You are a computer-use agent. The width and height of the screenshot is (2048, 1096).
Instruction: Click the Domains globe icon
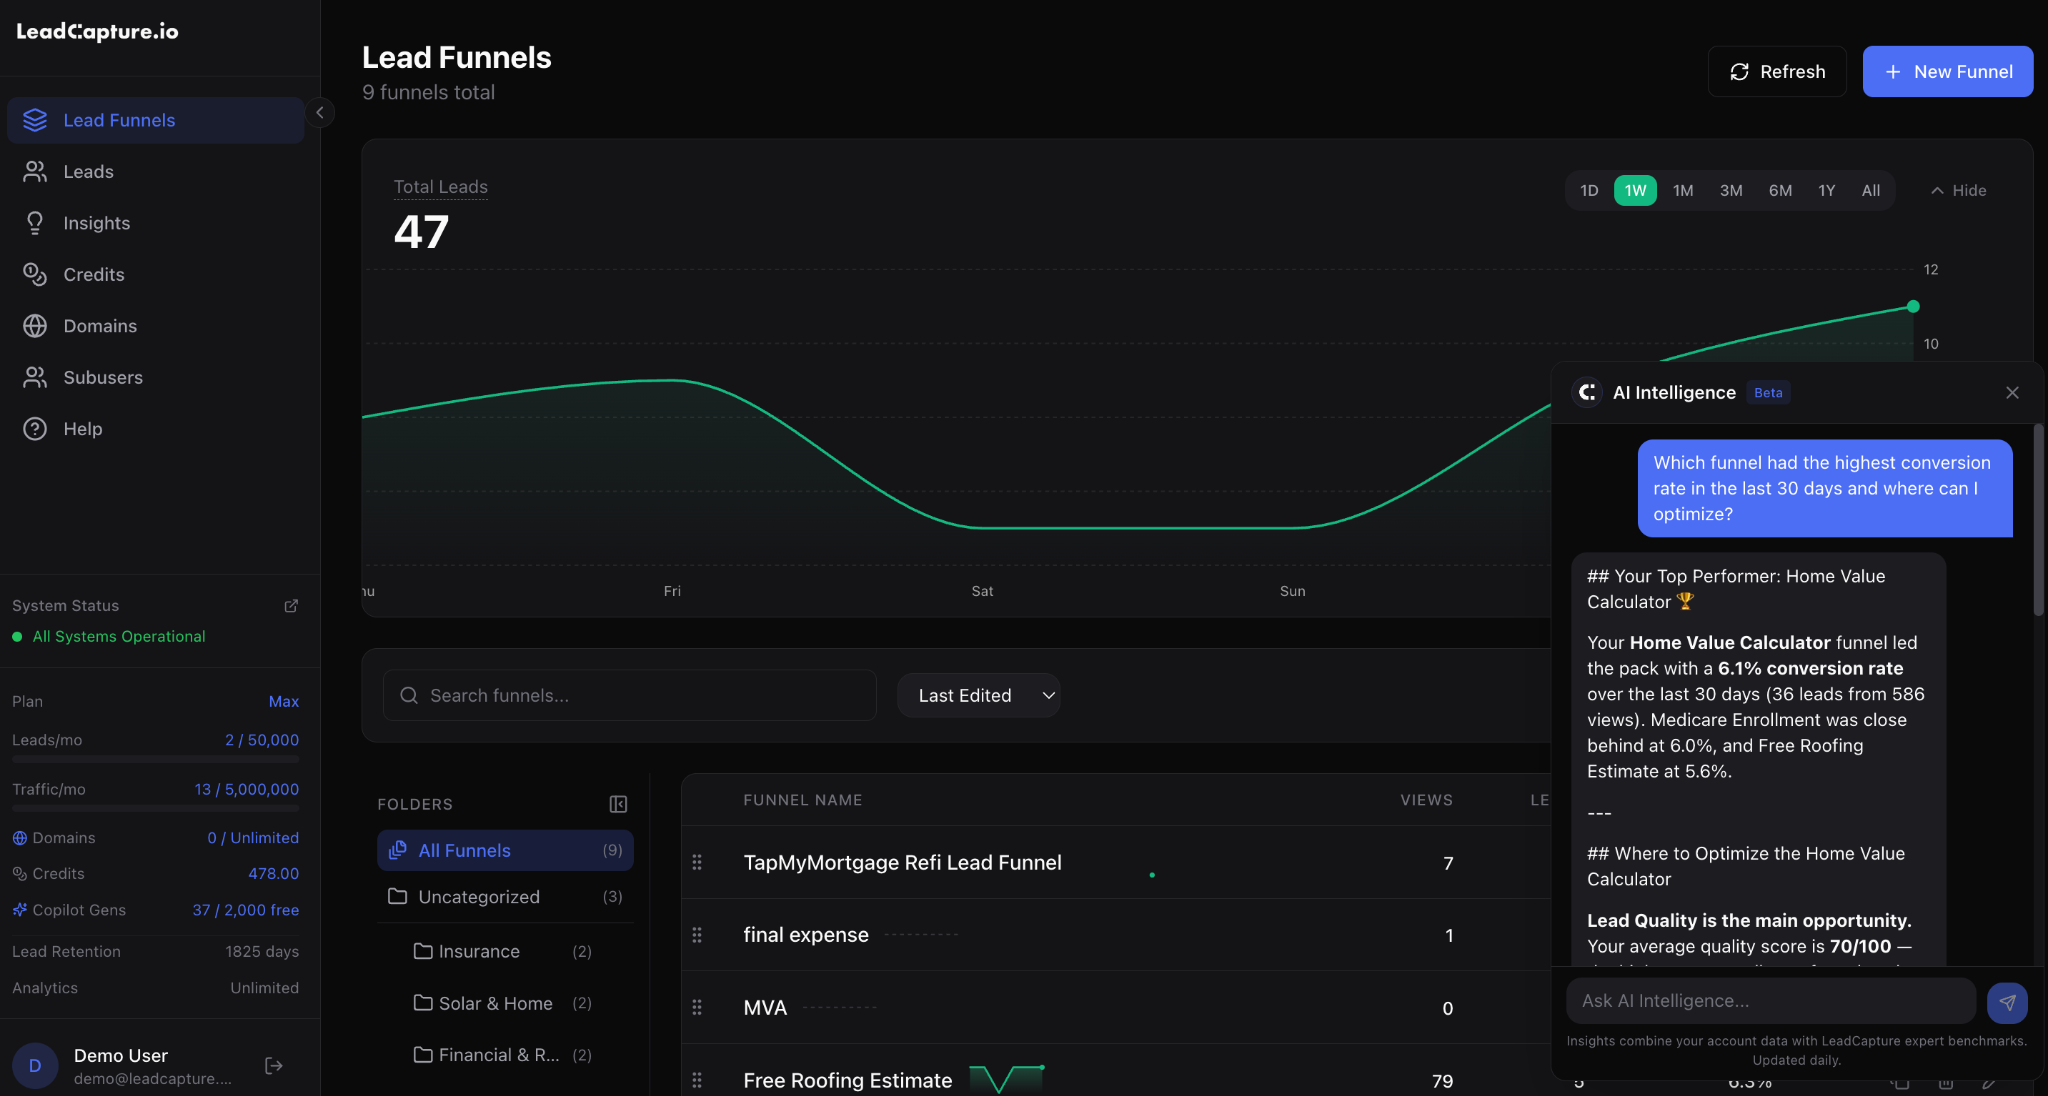tap(35, 326)
